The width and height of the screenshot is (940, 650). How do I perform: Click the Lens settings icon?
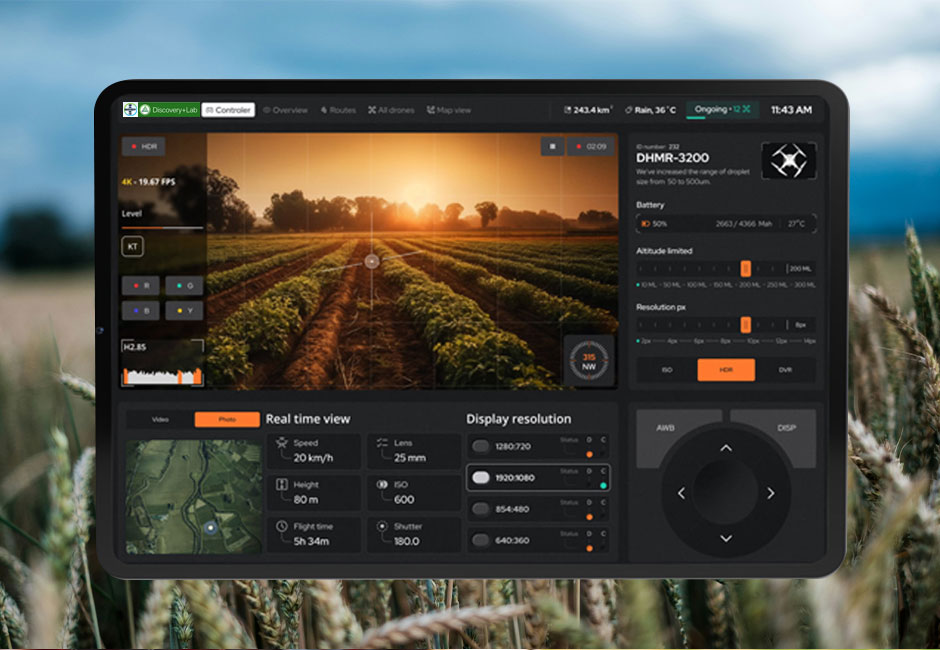tap(382, 443)
